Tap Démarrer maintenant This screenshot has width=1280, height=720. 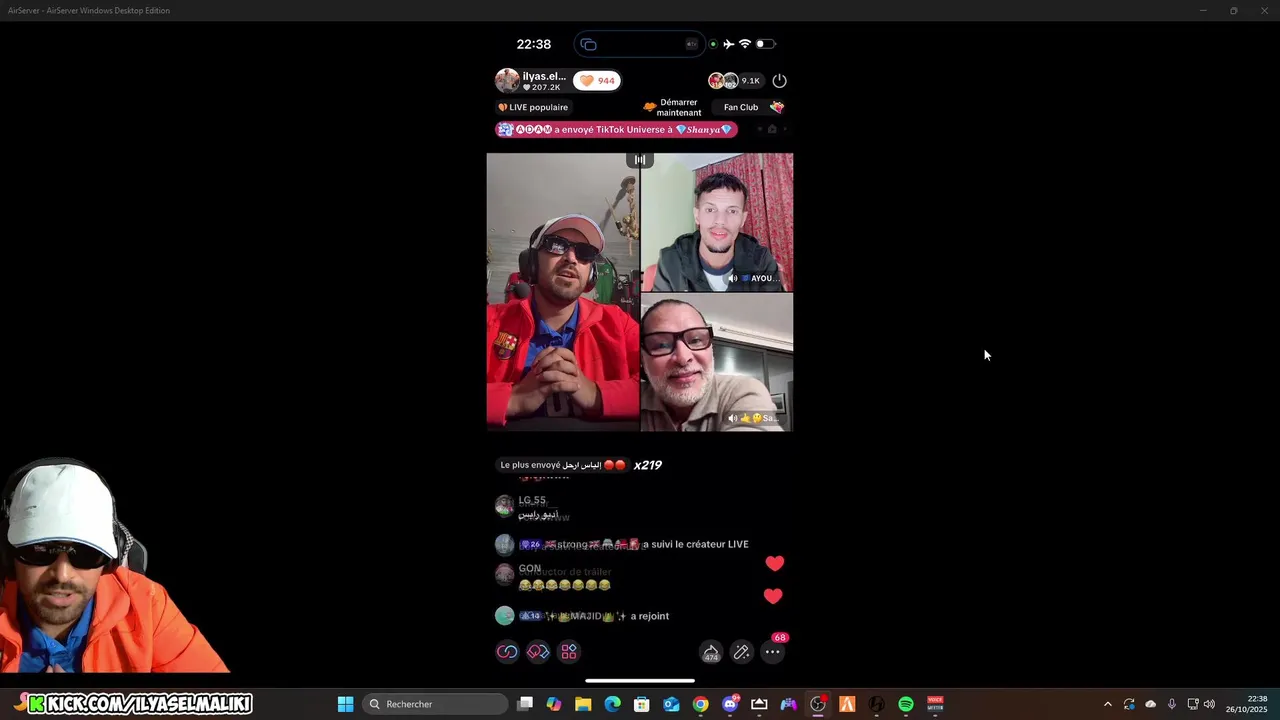672,107
